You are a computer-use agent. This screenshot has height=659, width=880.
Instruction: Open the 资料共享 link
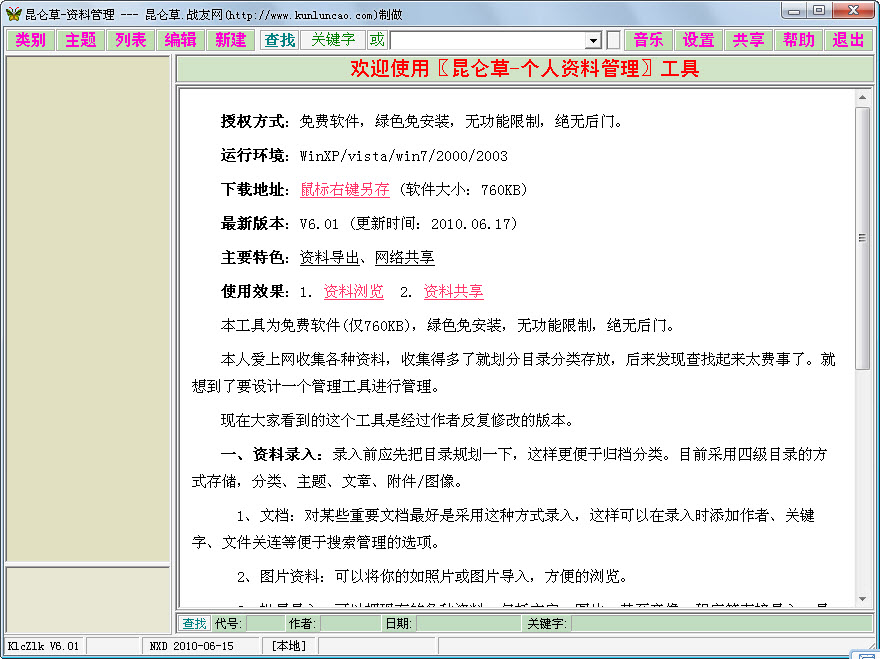[454, 292]
